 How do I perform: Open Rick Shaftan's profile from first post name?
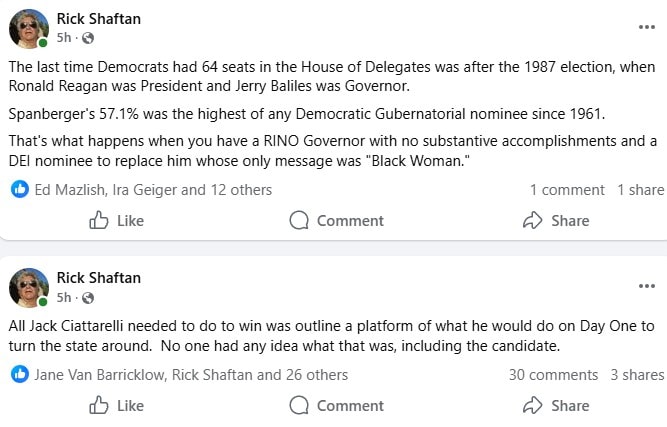98,18
